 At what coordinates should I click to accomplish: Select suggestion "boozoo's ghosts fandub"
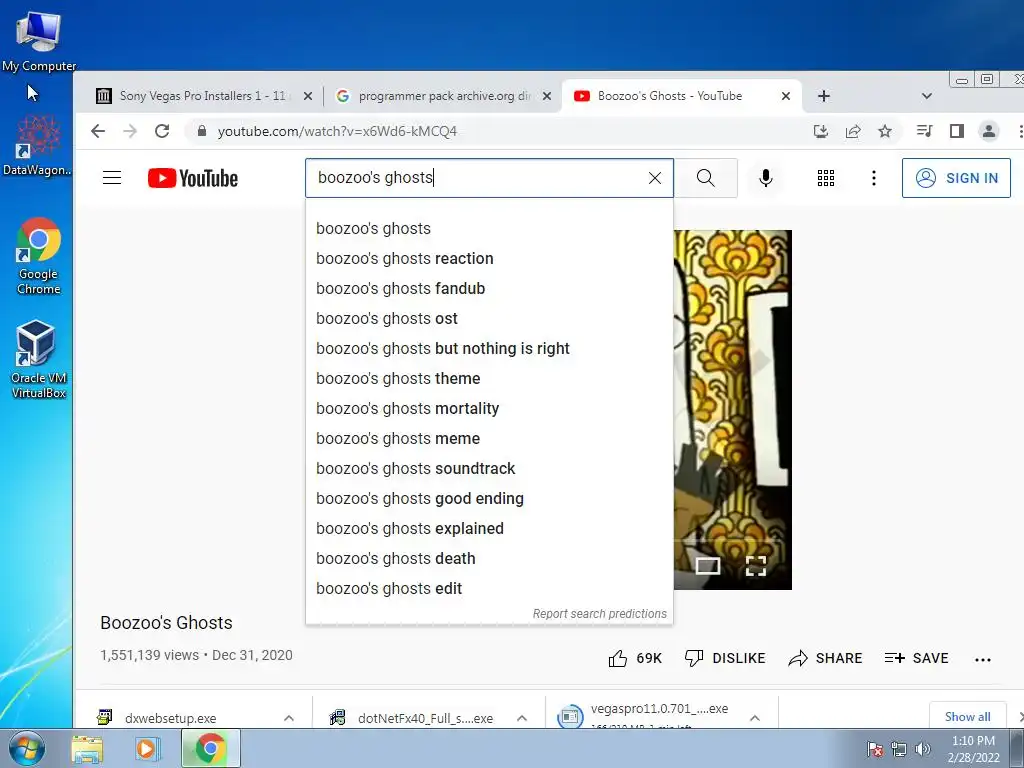(x=489, y=289)
